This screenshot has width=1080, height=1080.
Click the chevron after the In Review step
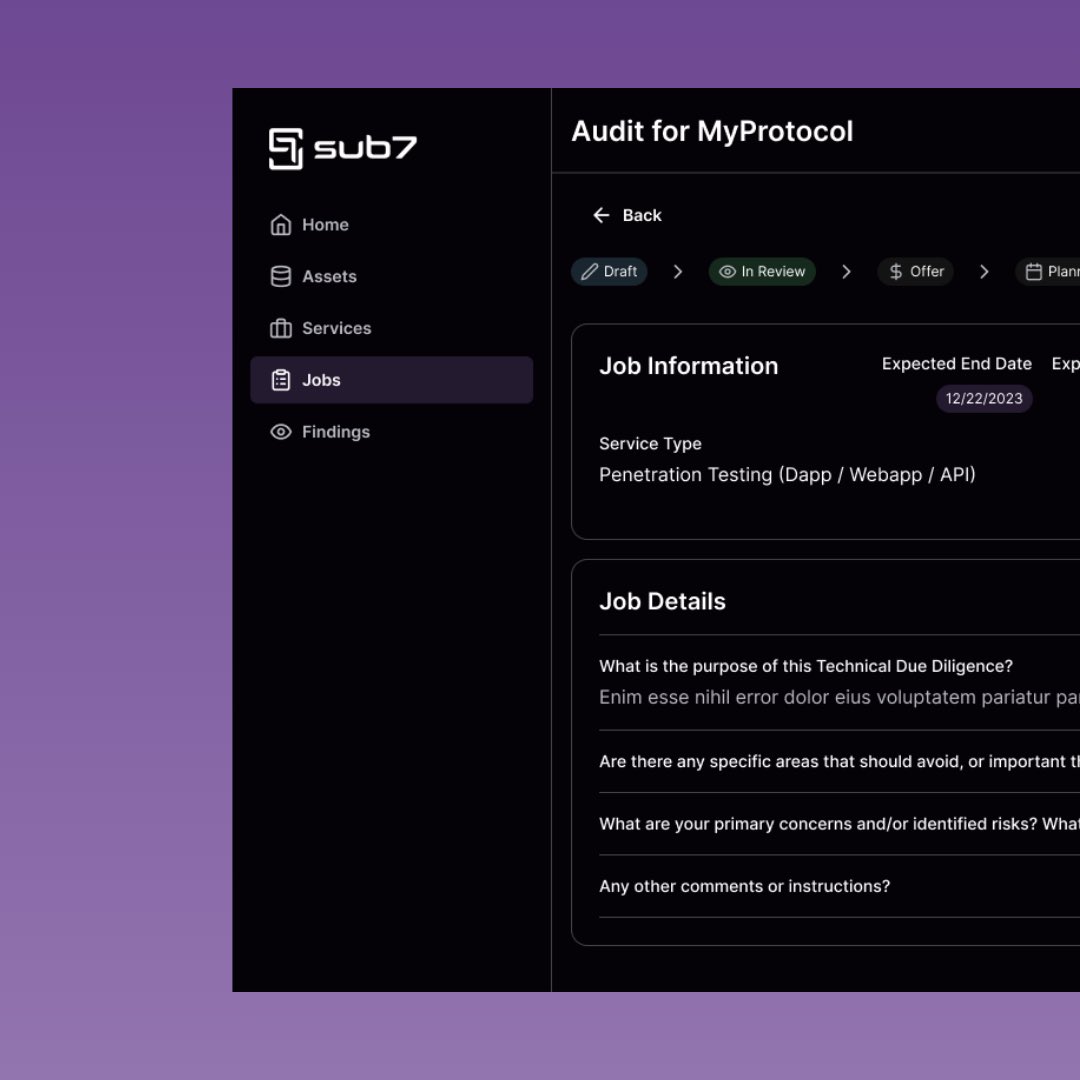pyautogui.click(x=847, y=271)
